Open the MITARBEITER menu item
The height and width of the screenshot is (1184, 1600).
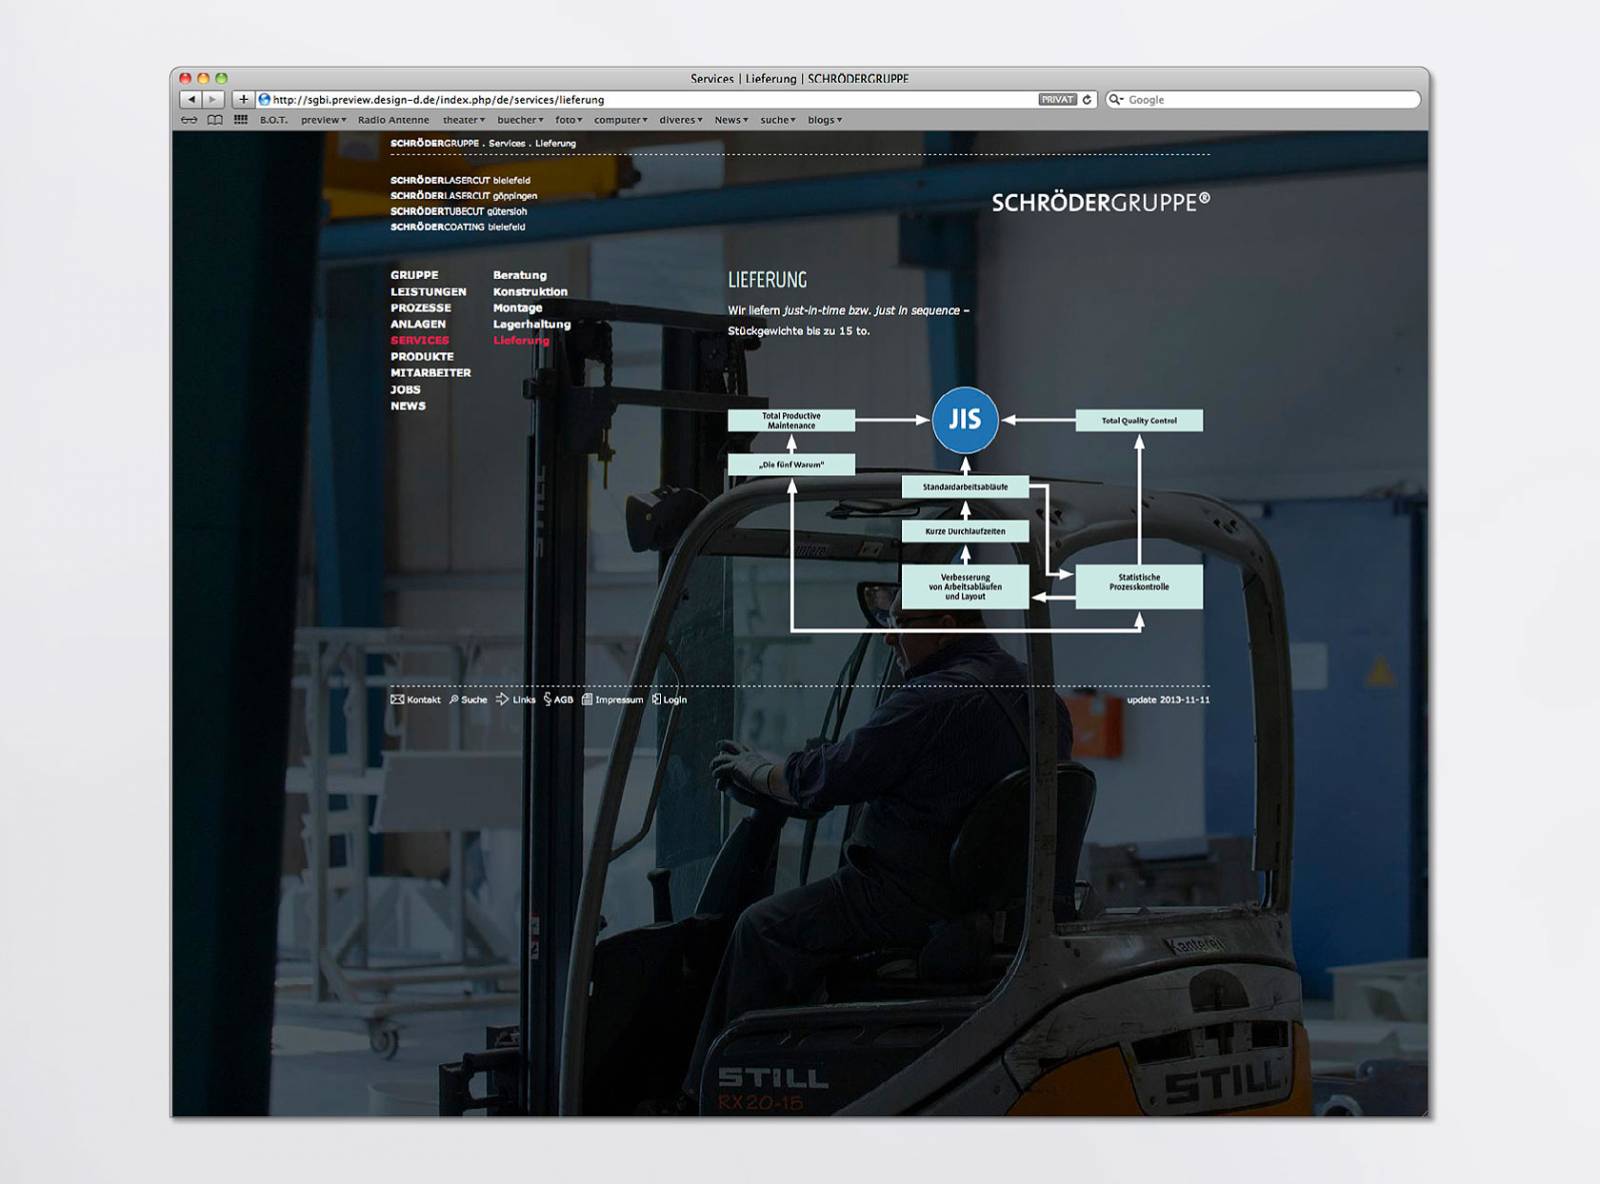[x=431, y=373]
